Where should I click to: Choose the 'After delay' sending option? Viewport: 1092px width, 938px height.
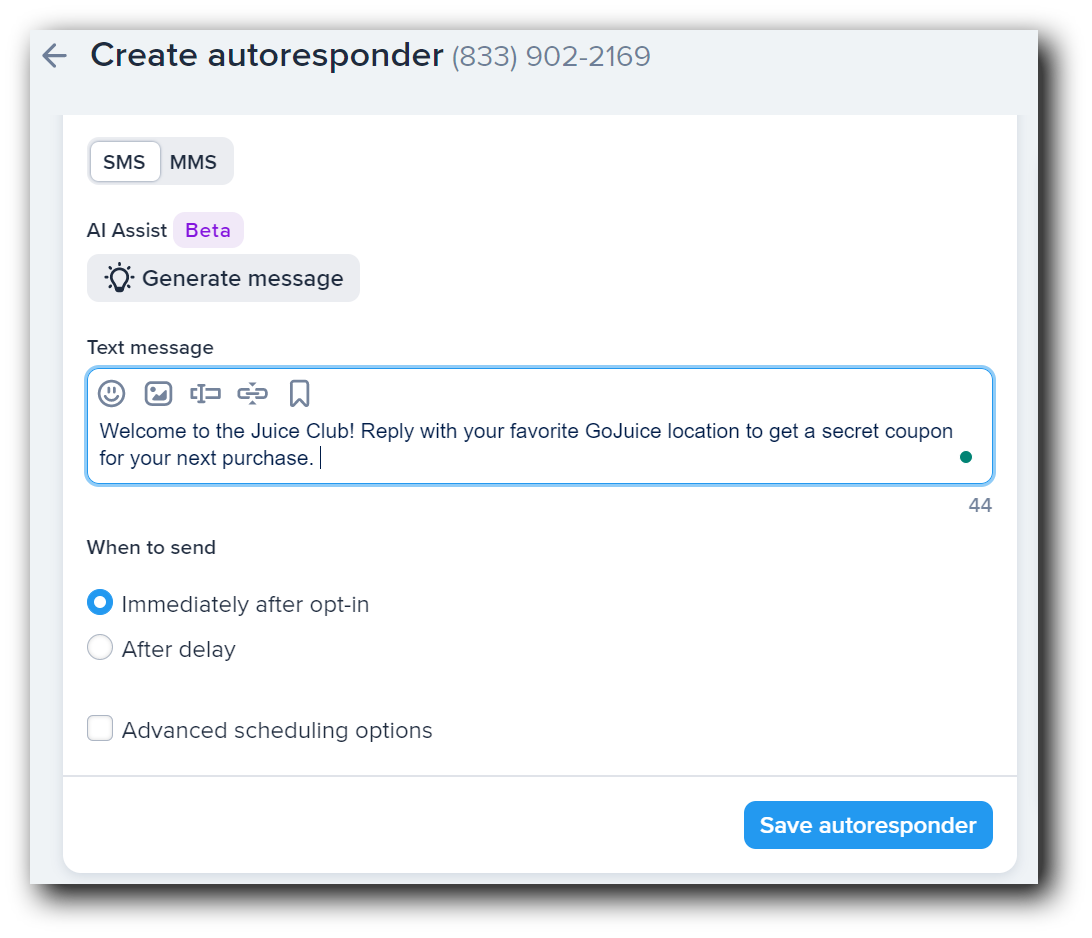pyautogui.click(x=100, y=647)
